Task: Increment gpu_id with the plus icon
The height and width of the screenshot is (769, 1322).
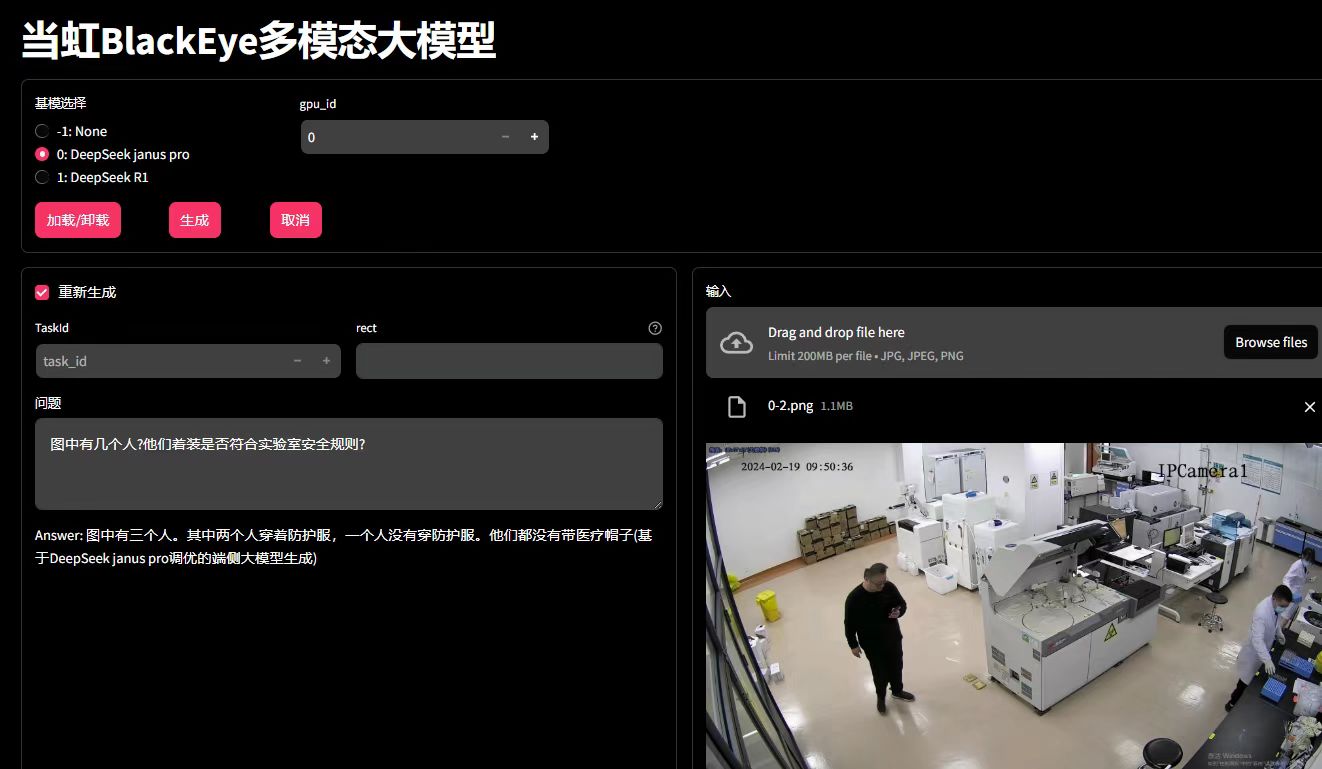Action: [533, 136]
